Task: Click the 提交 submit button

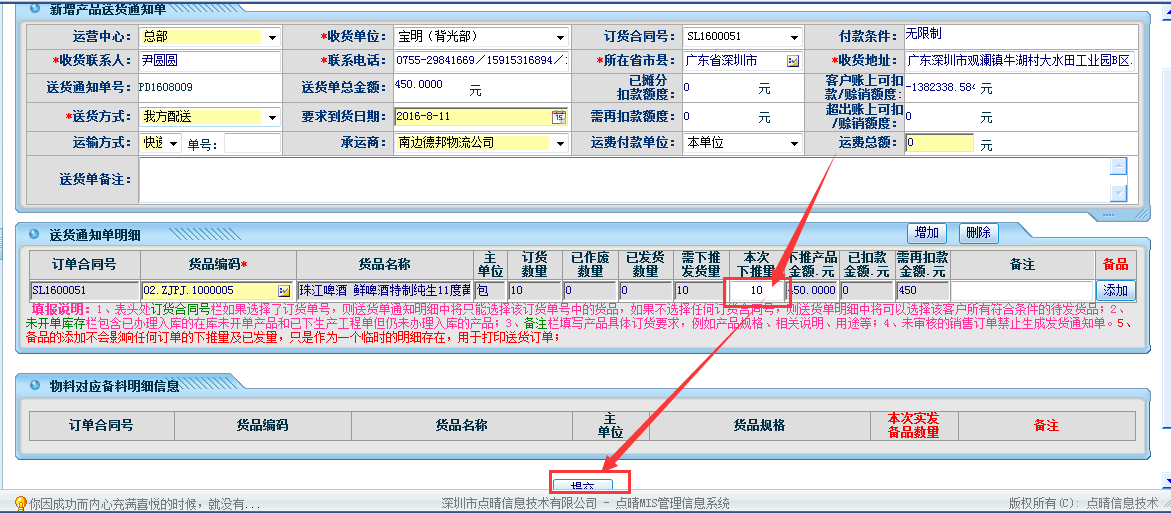Action: point(589,486)
